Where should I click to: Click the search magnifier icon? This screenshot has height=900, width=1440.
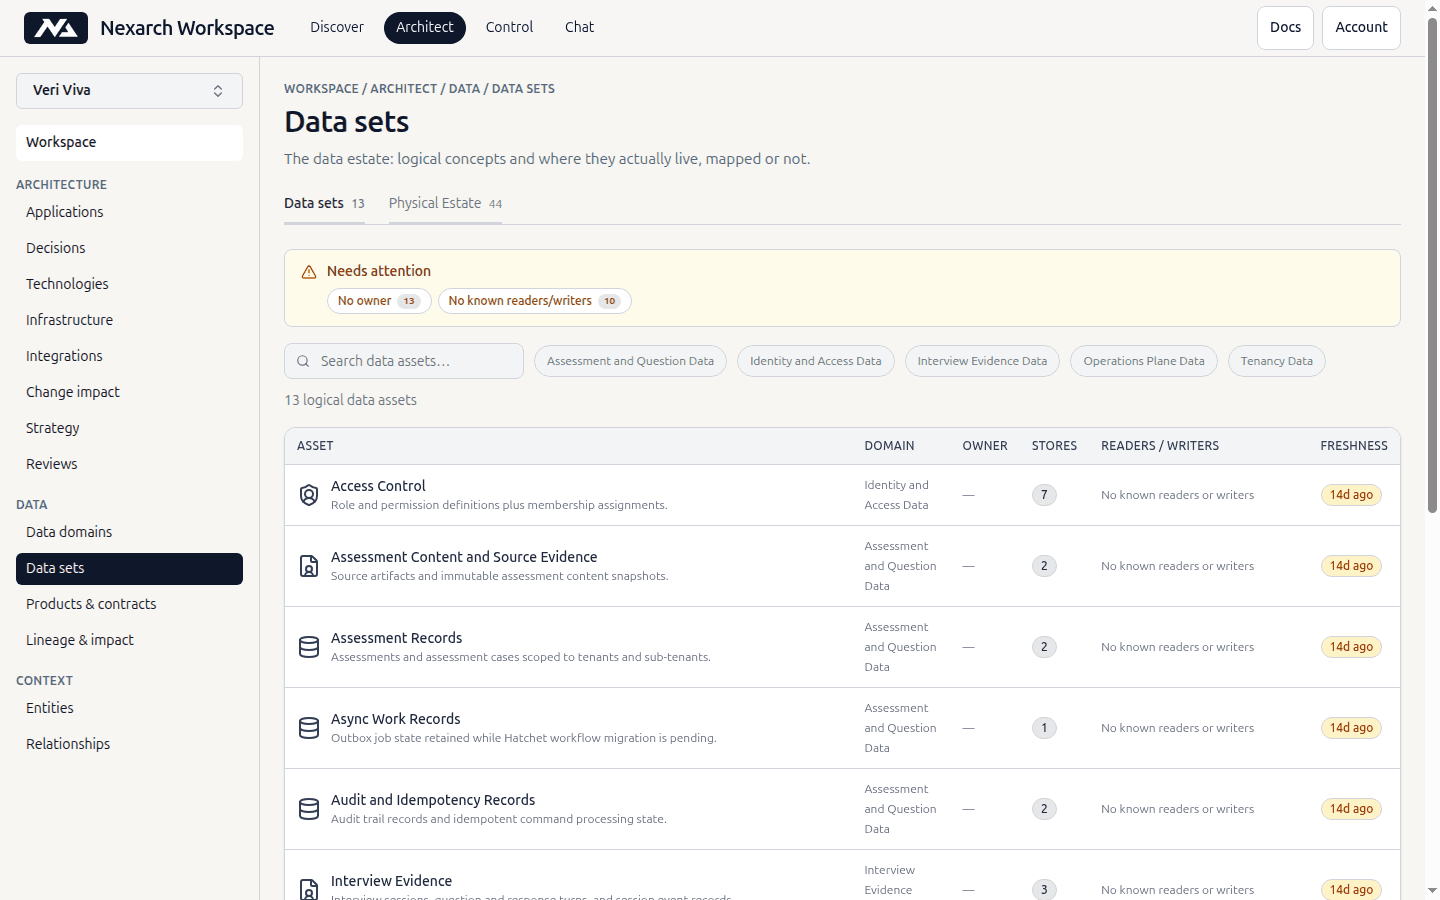(303, 361)
